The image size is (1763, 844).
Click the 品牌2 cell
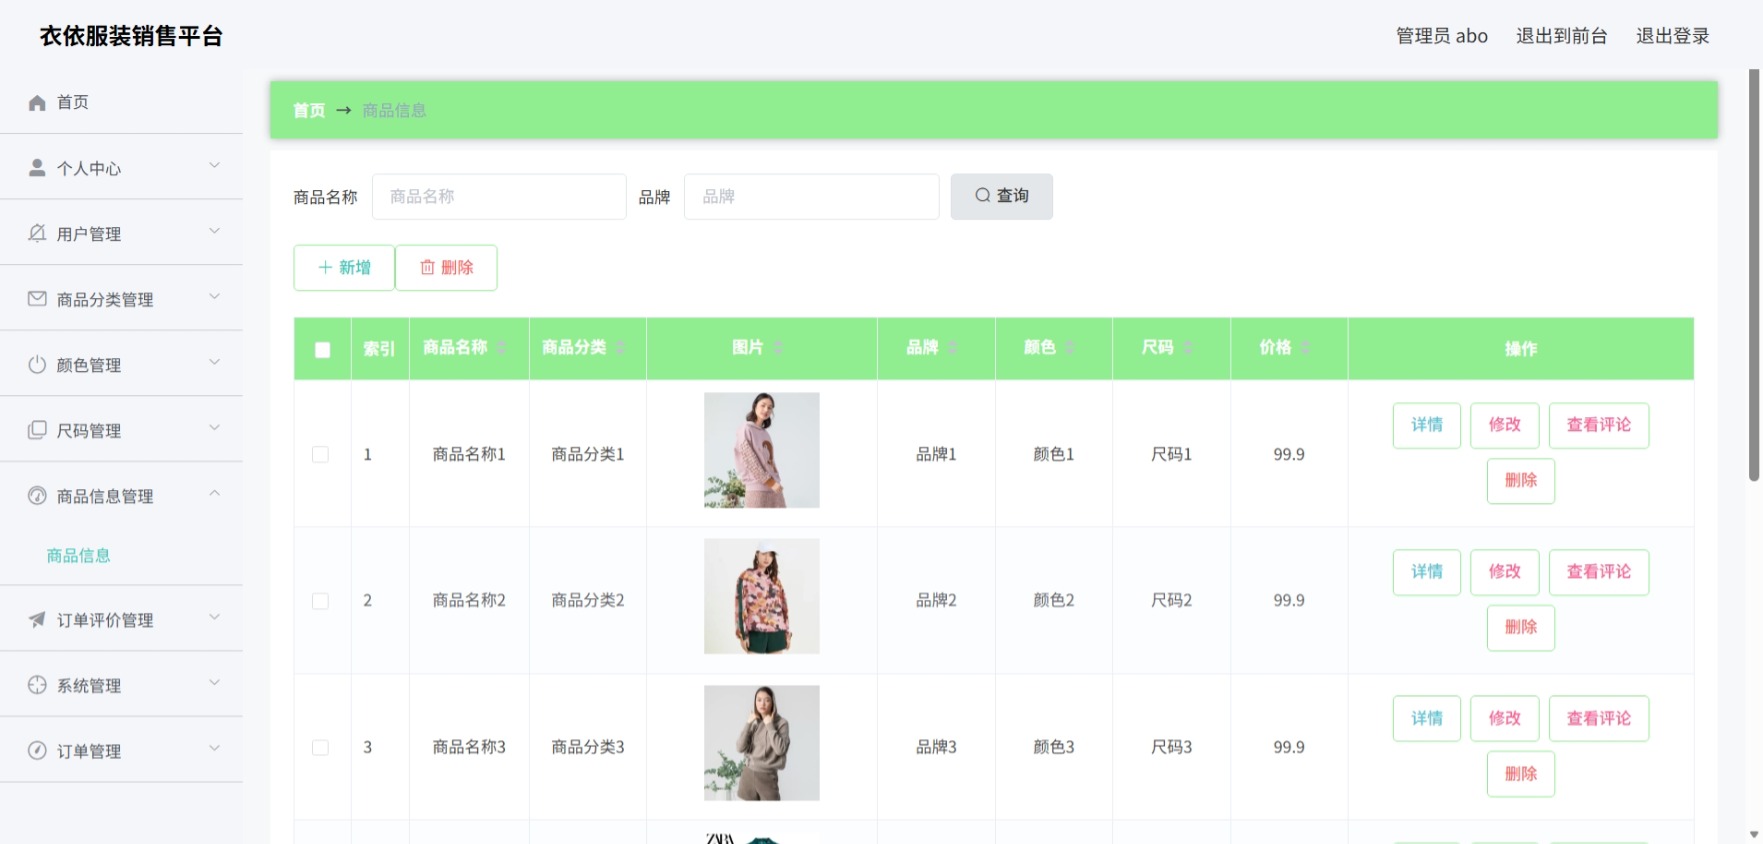point(936,600)
